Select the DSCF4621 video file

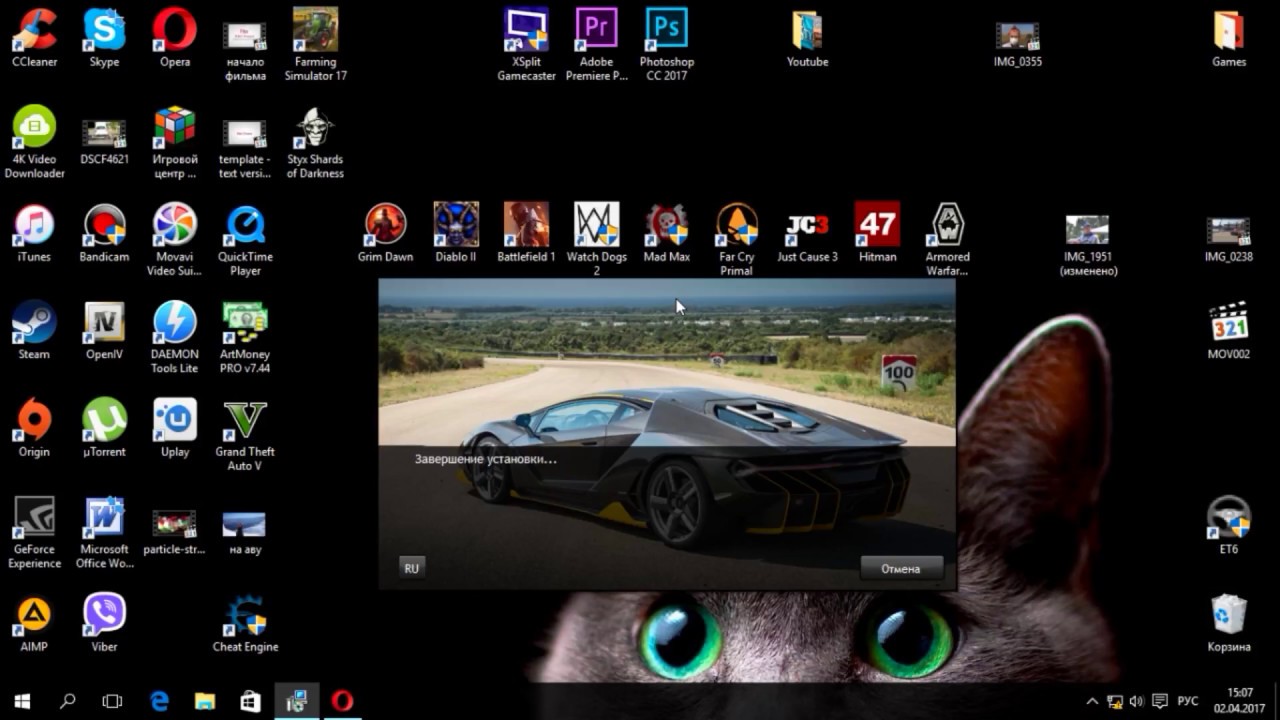point(104,135)
